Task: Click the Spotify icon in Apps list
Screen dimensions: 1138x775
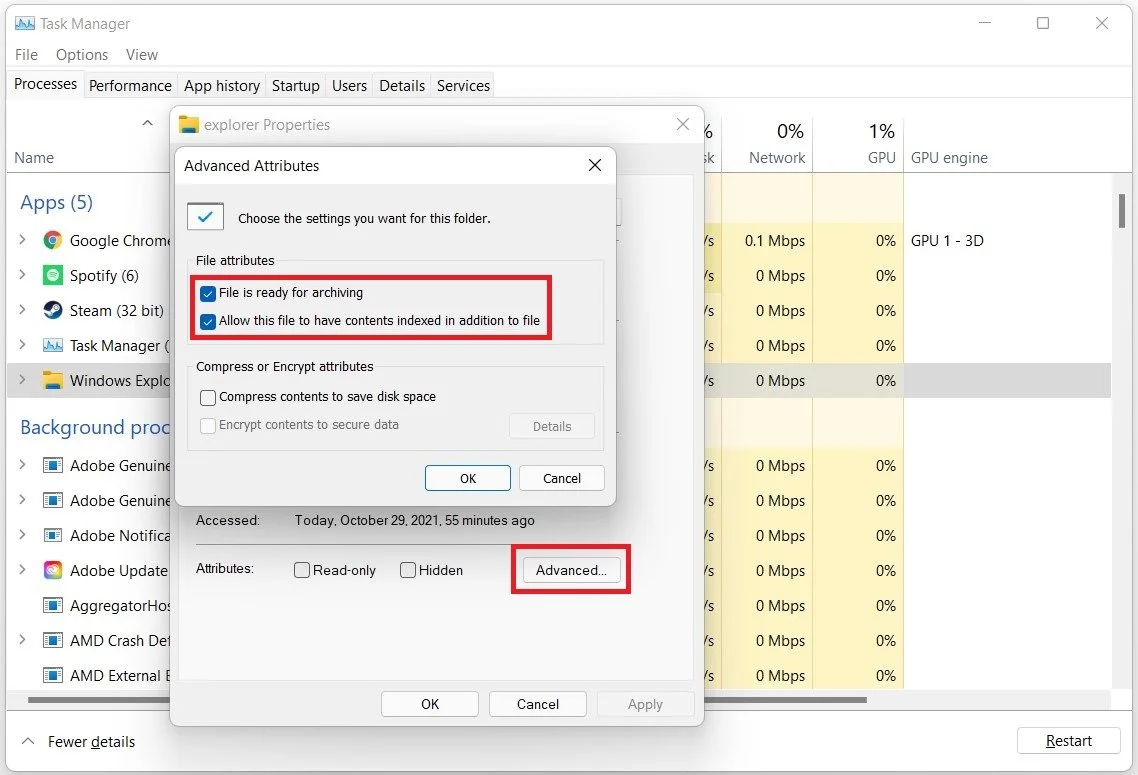Action: pyautogui.click(x=51, y=275)
